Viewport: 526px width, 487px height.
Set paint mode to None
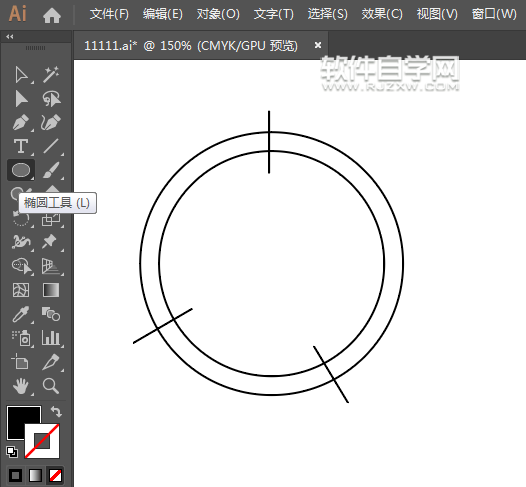point(55,475)
